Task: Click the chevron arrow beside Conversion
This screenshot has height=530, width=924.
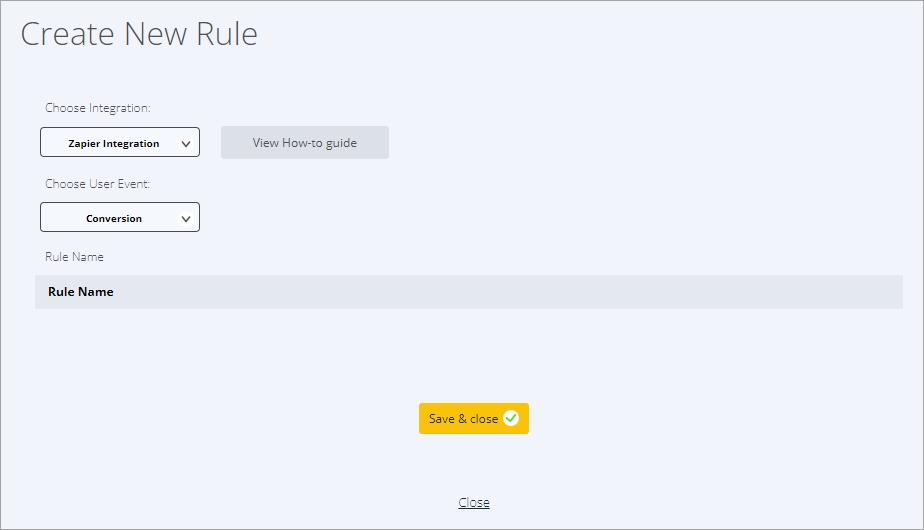Action: 186,219
